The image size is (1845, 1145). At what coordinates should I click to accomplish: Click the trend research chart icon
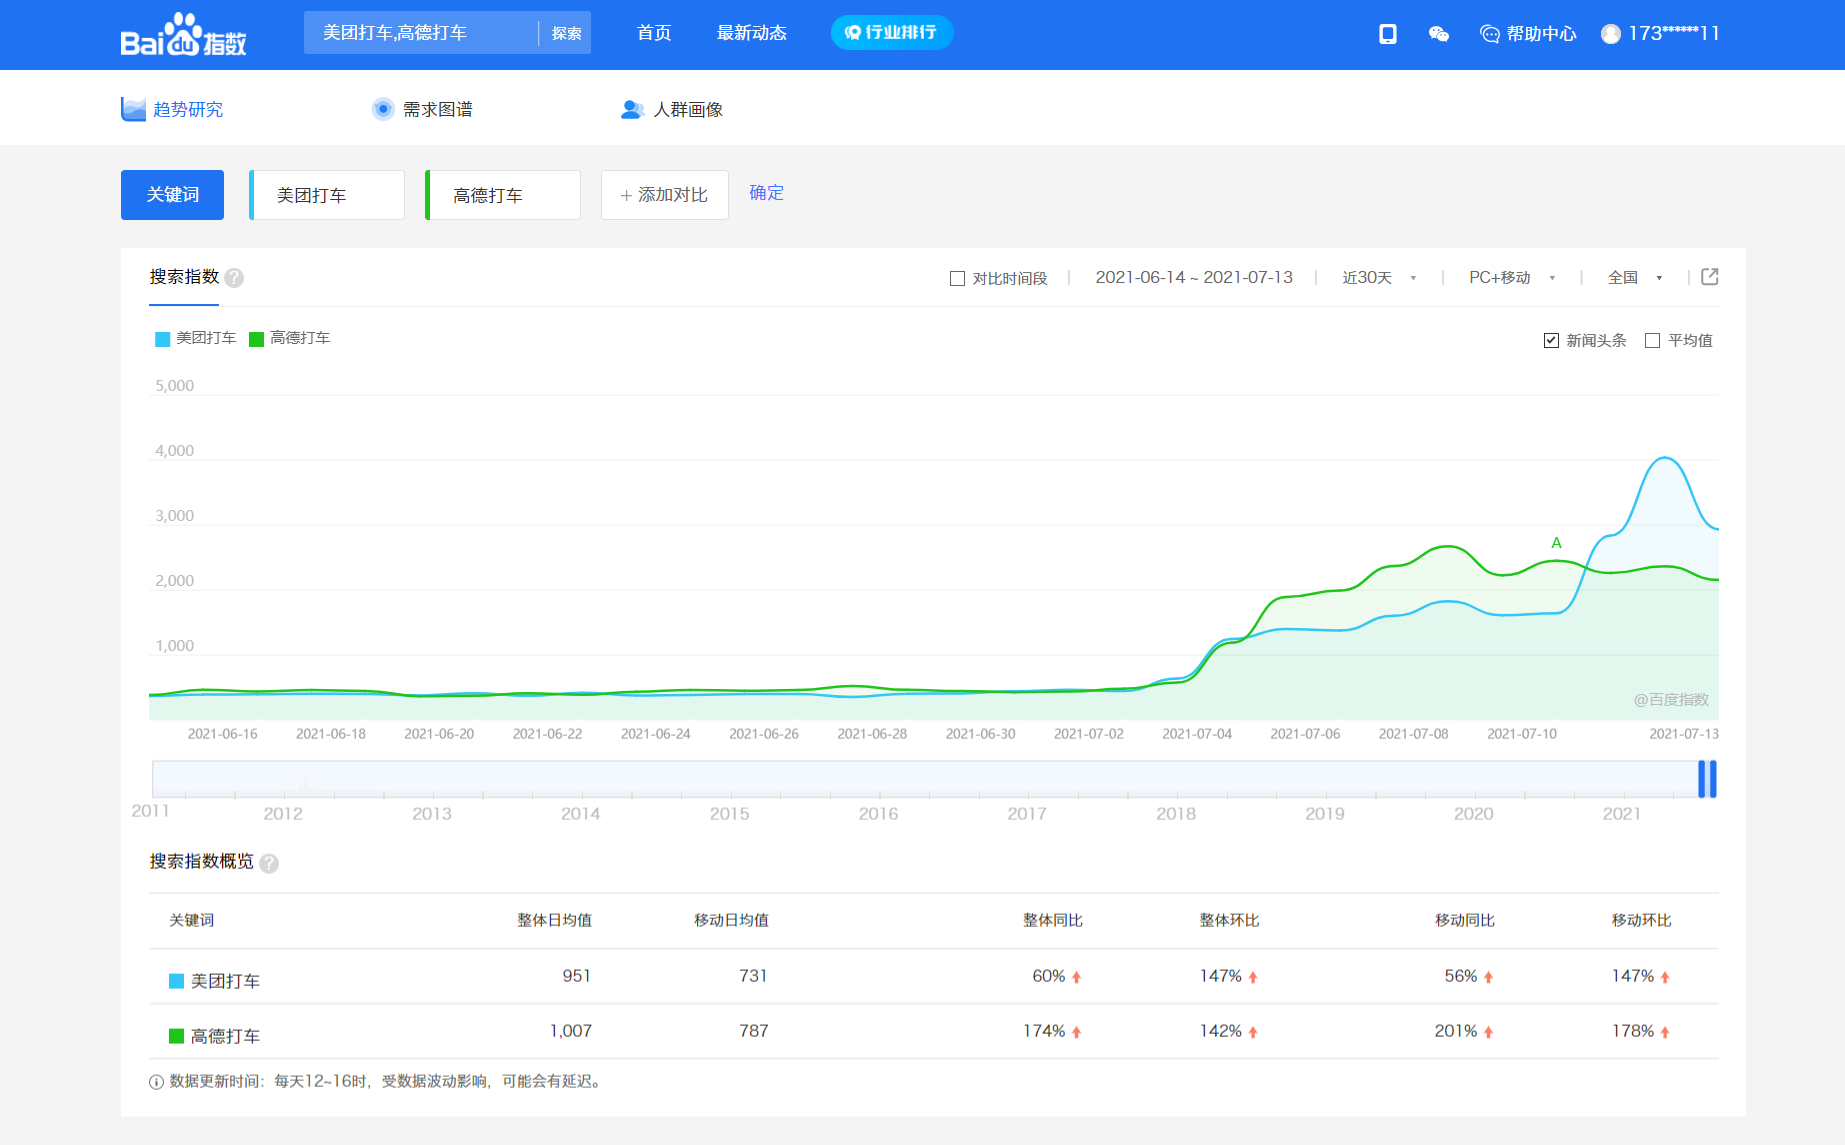pos(133,109)
